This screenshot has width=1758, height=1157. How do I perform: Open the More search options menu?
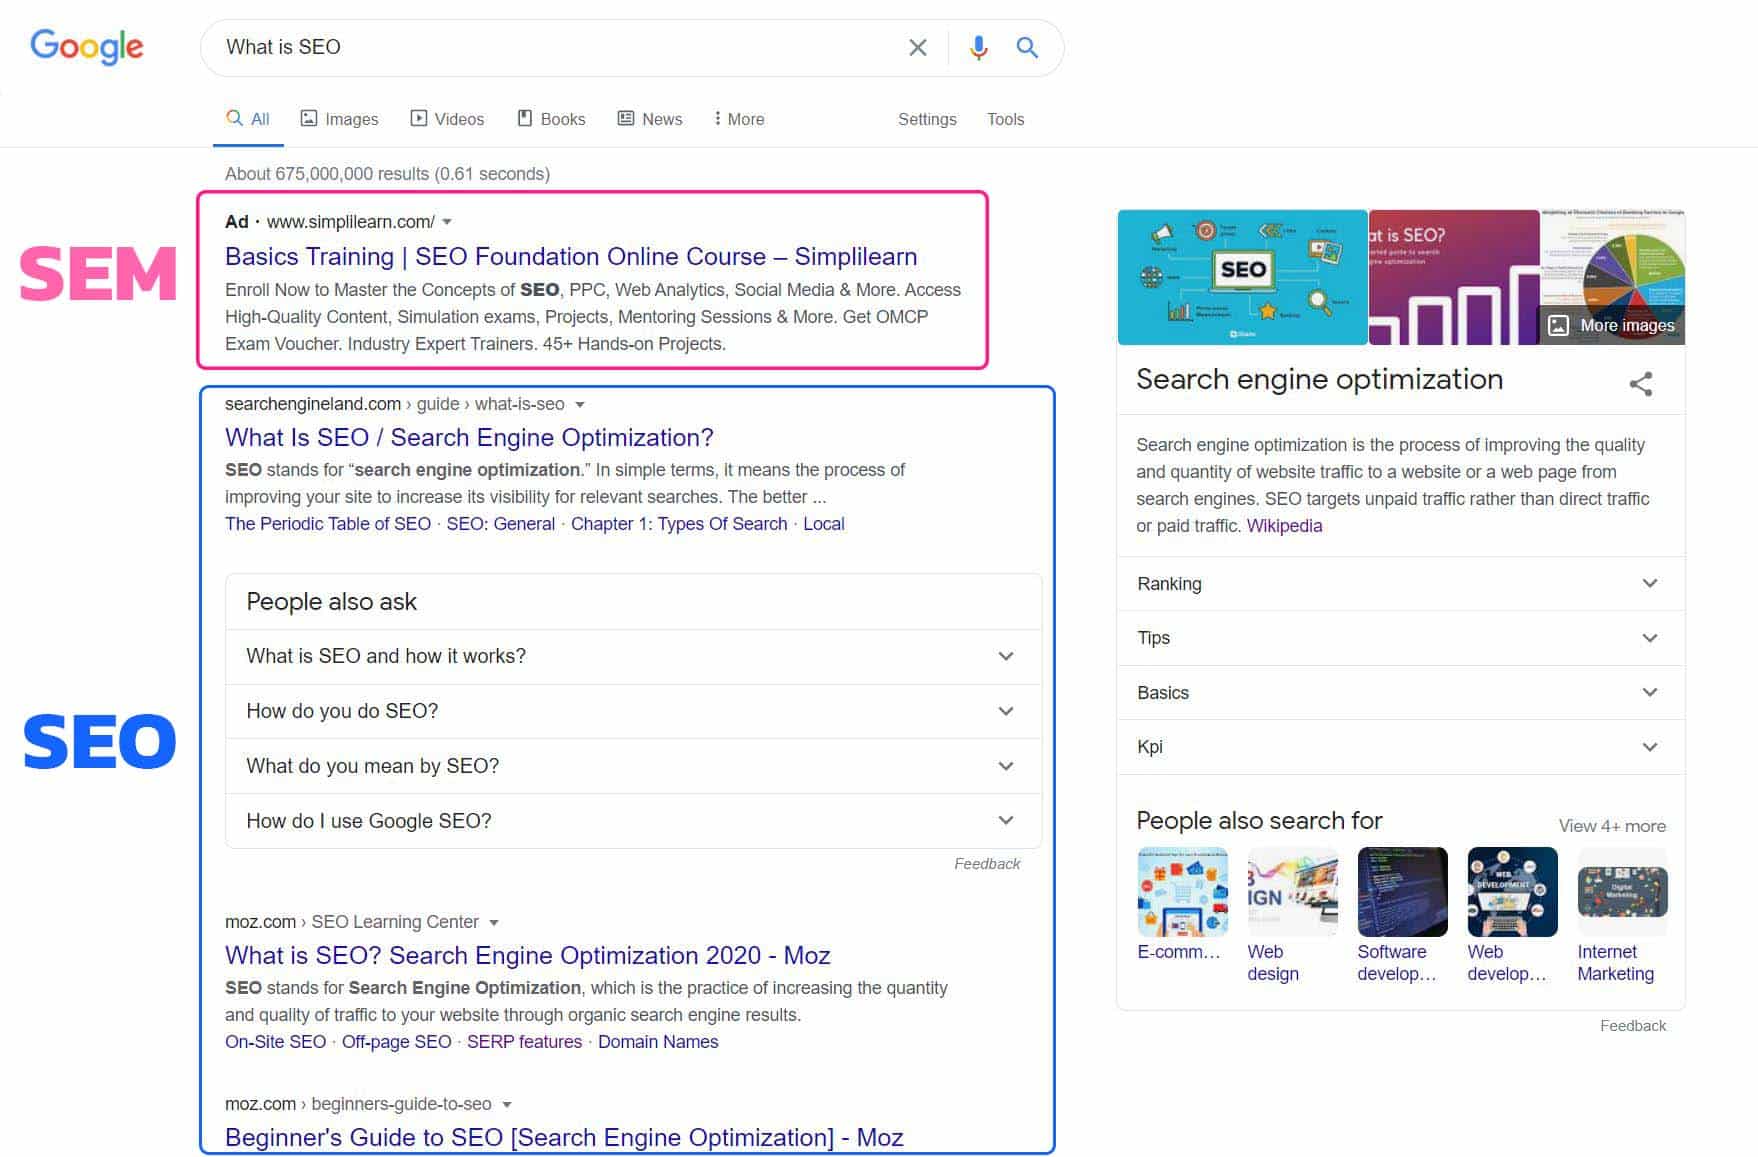(x=739, y=119)
